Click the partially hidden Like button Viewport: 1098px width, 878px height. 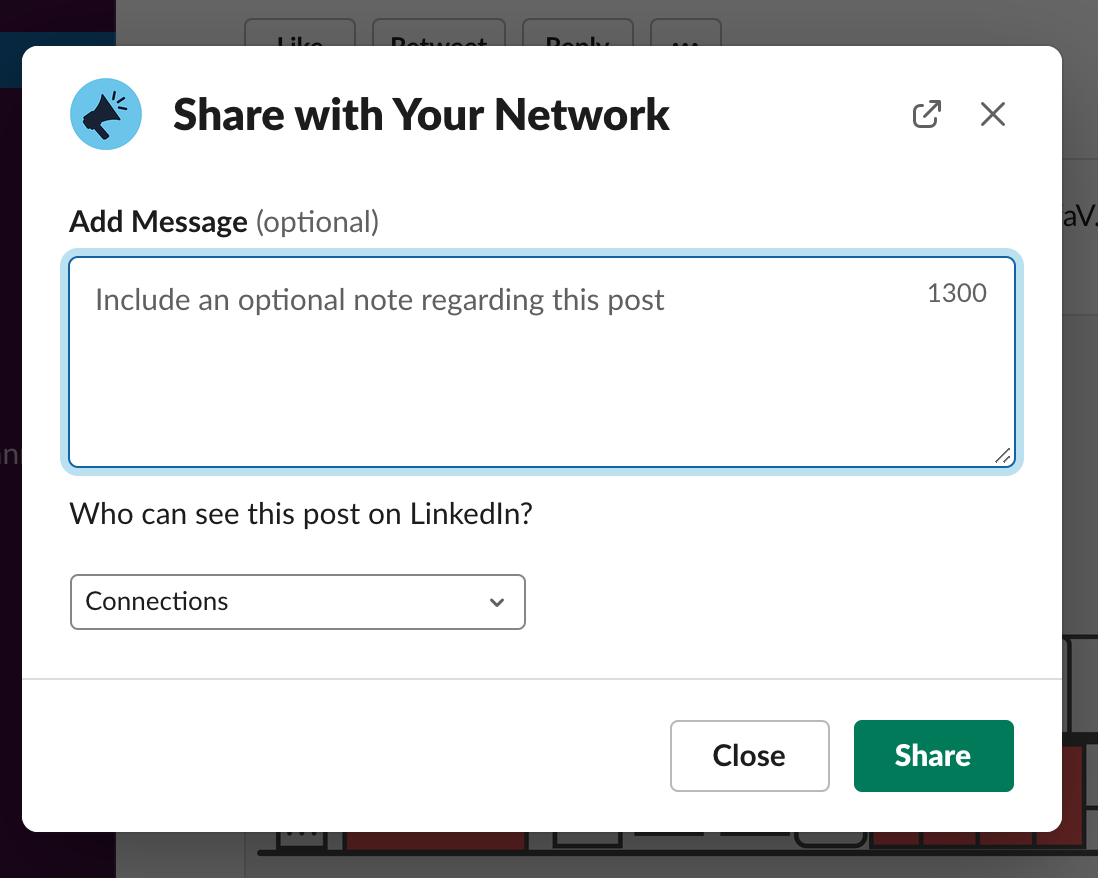(300, 33)
